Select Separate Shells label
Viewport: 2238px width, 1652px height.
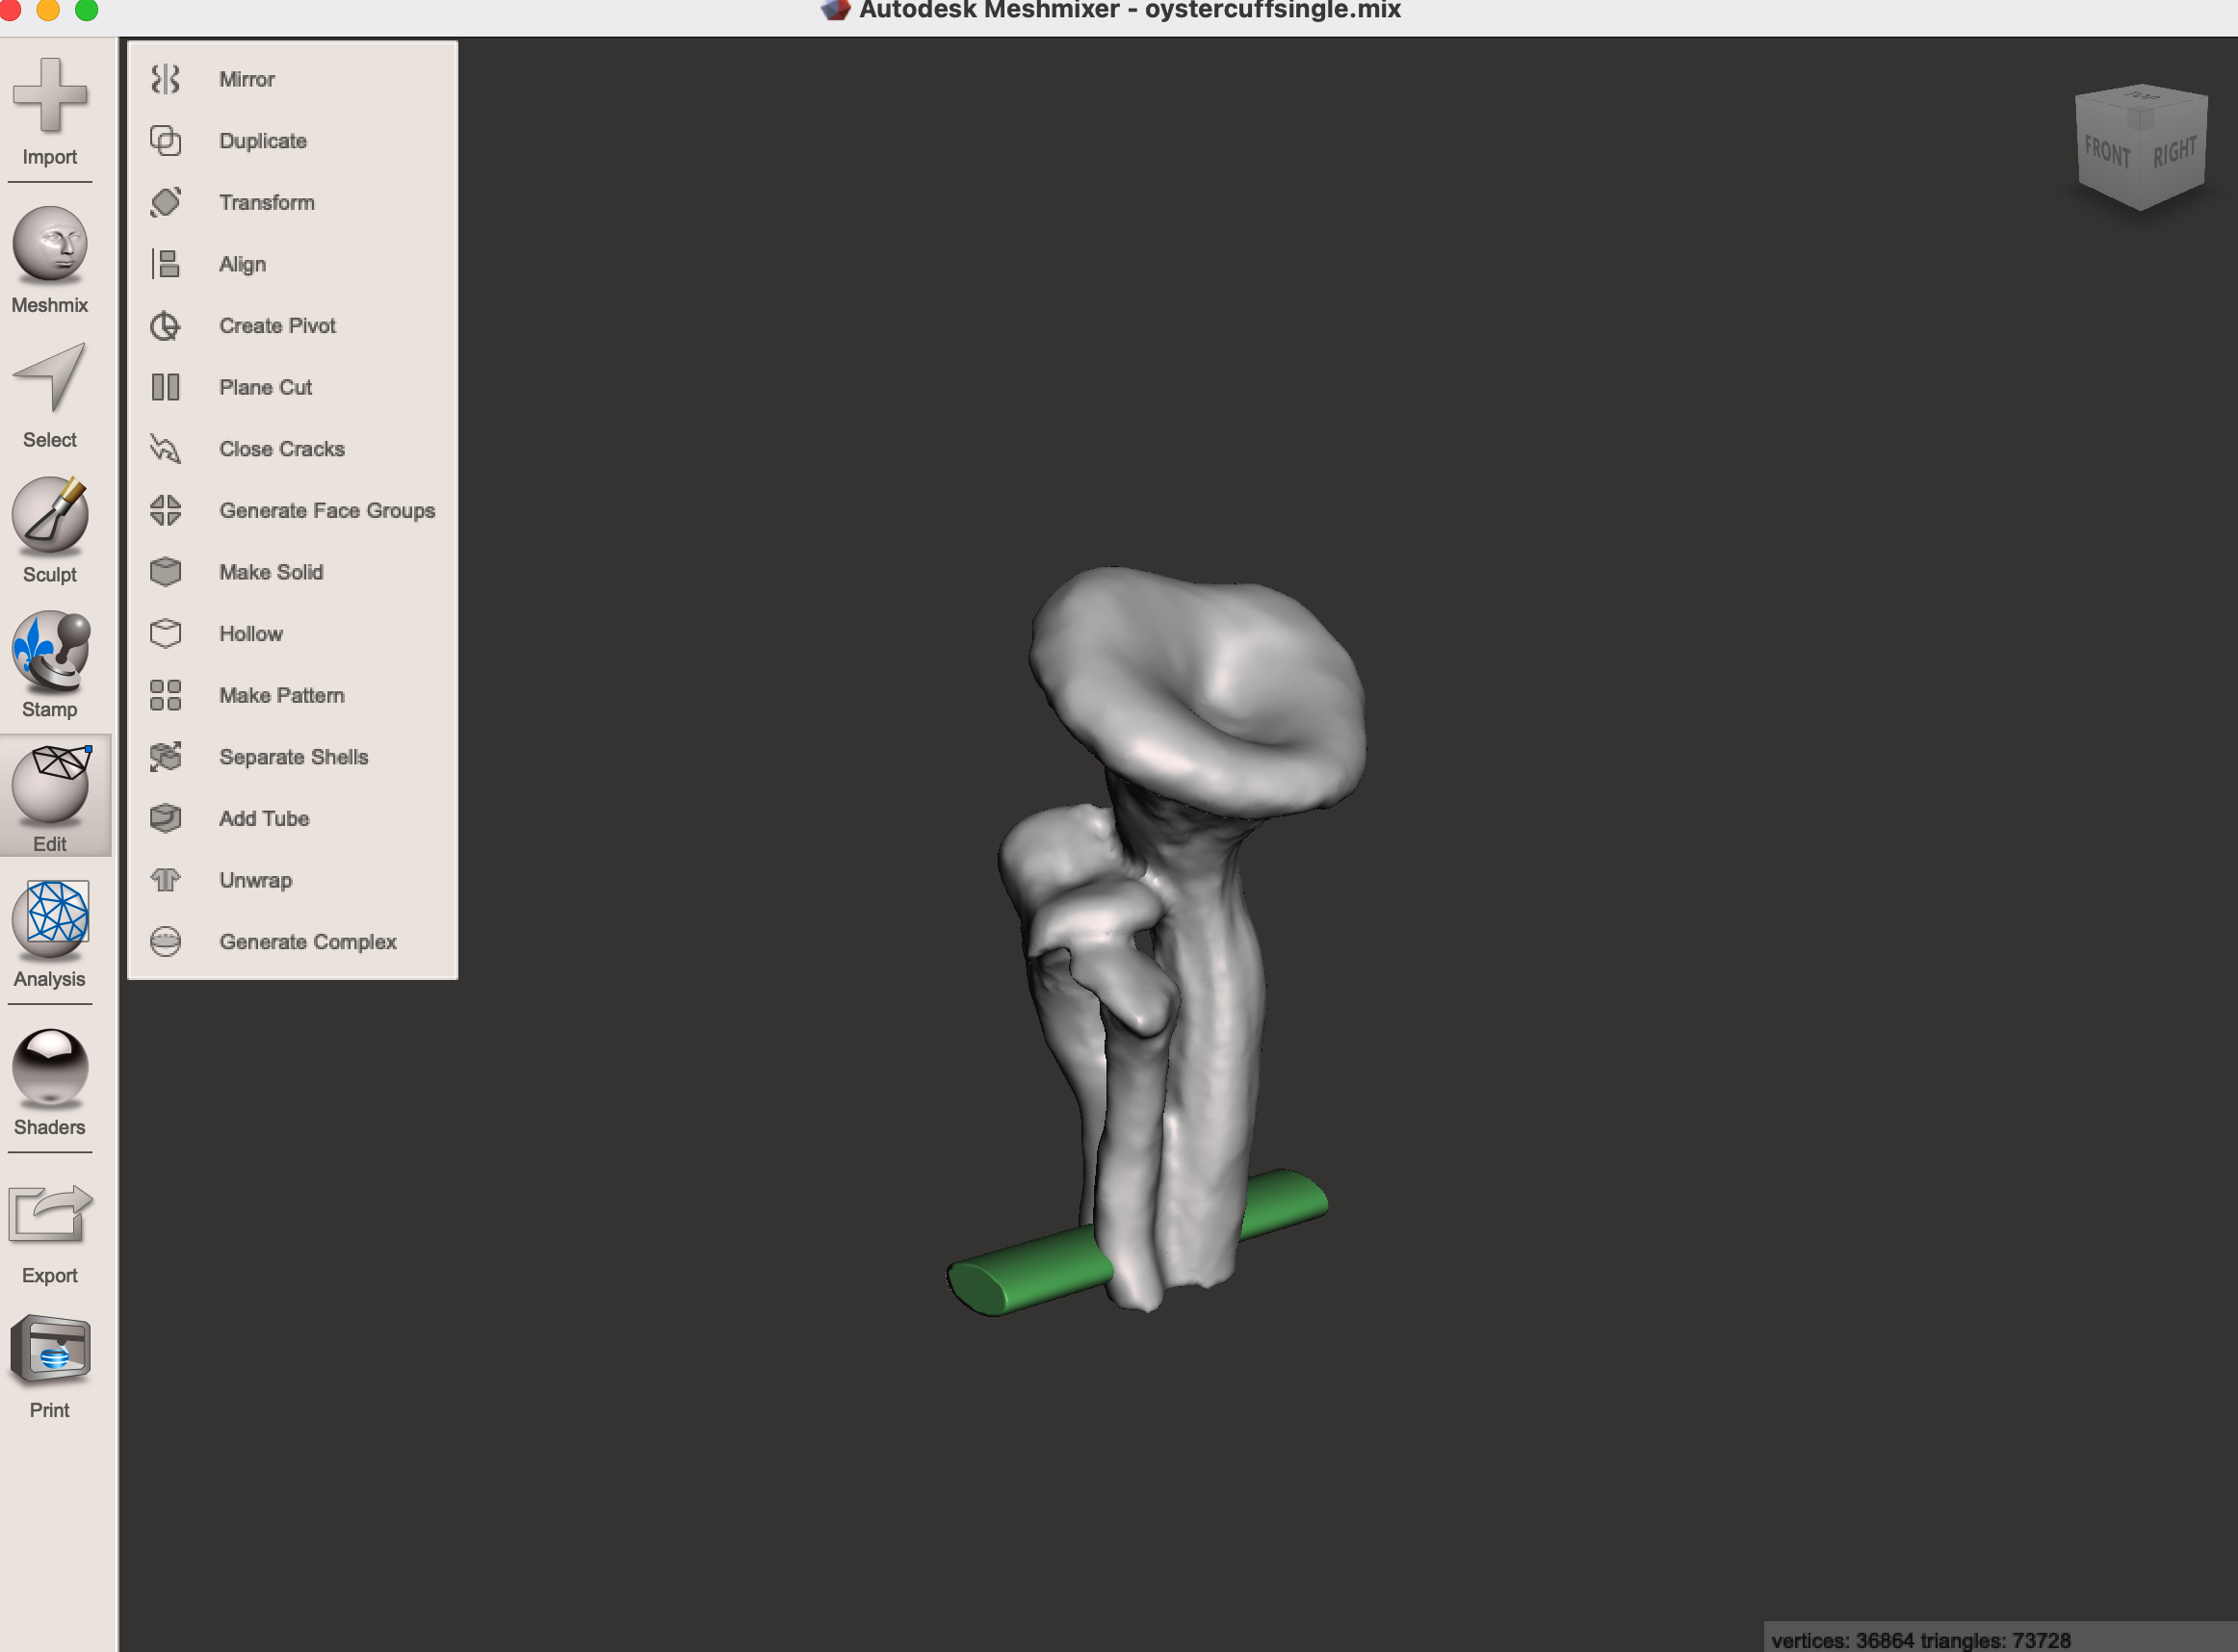294,757
